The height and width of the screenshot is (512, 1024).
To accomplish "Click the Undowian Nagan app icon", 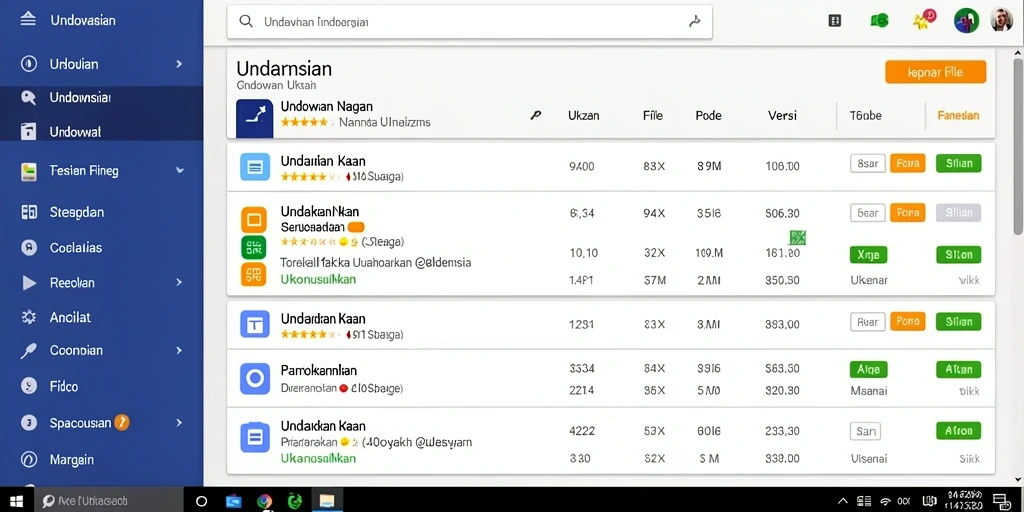I will click(254, 118).
